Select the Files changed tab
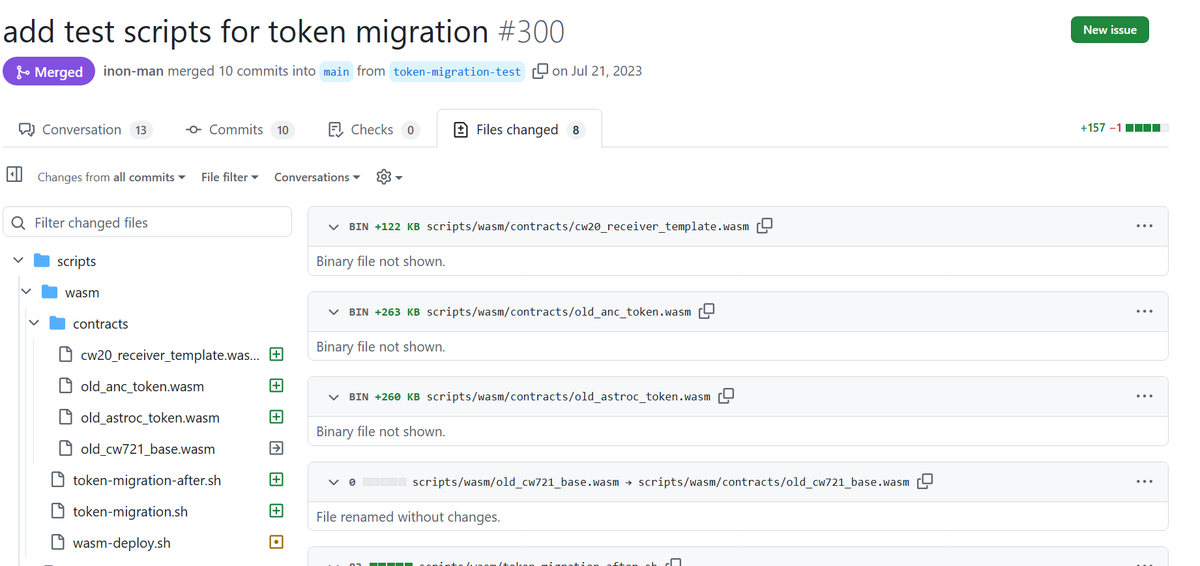Screen dimensions: 1200x566 519,129
